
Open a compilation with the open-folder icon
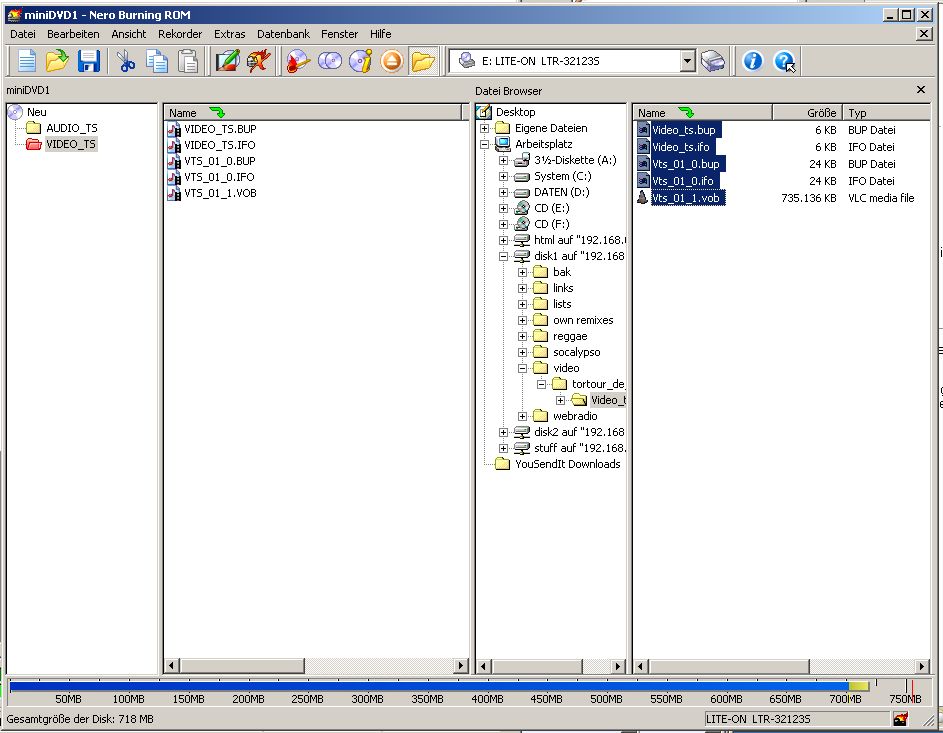[57, 61]
